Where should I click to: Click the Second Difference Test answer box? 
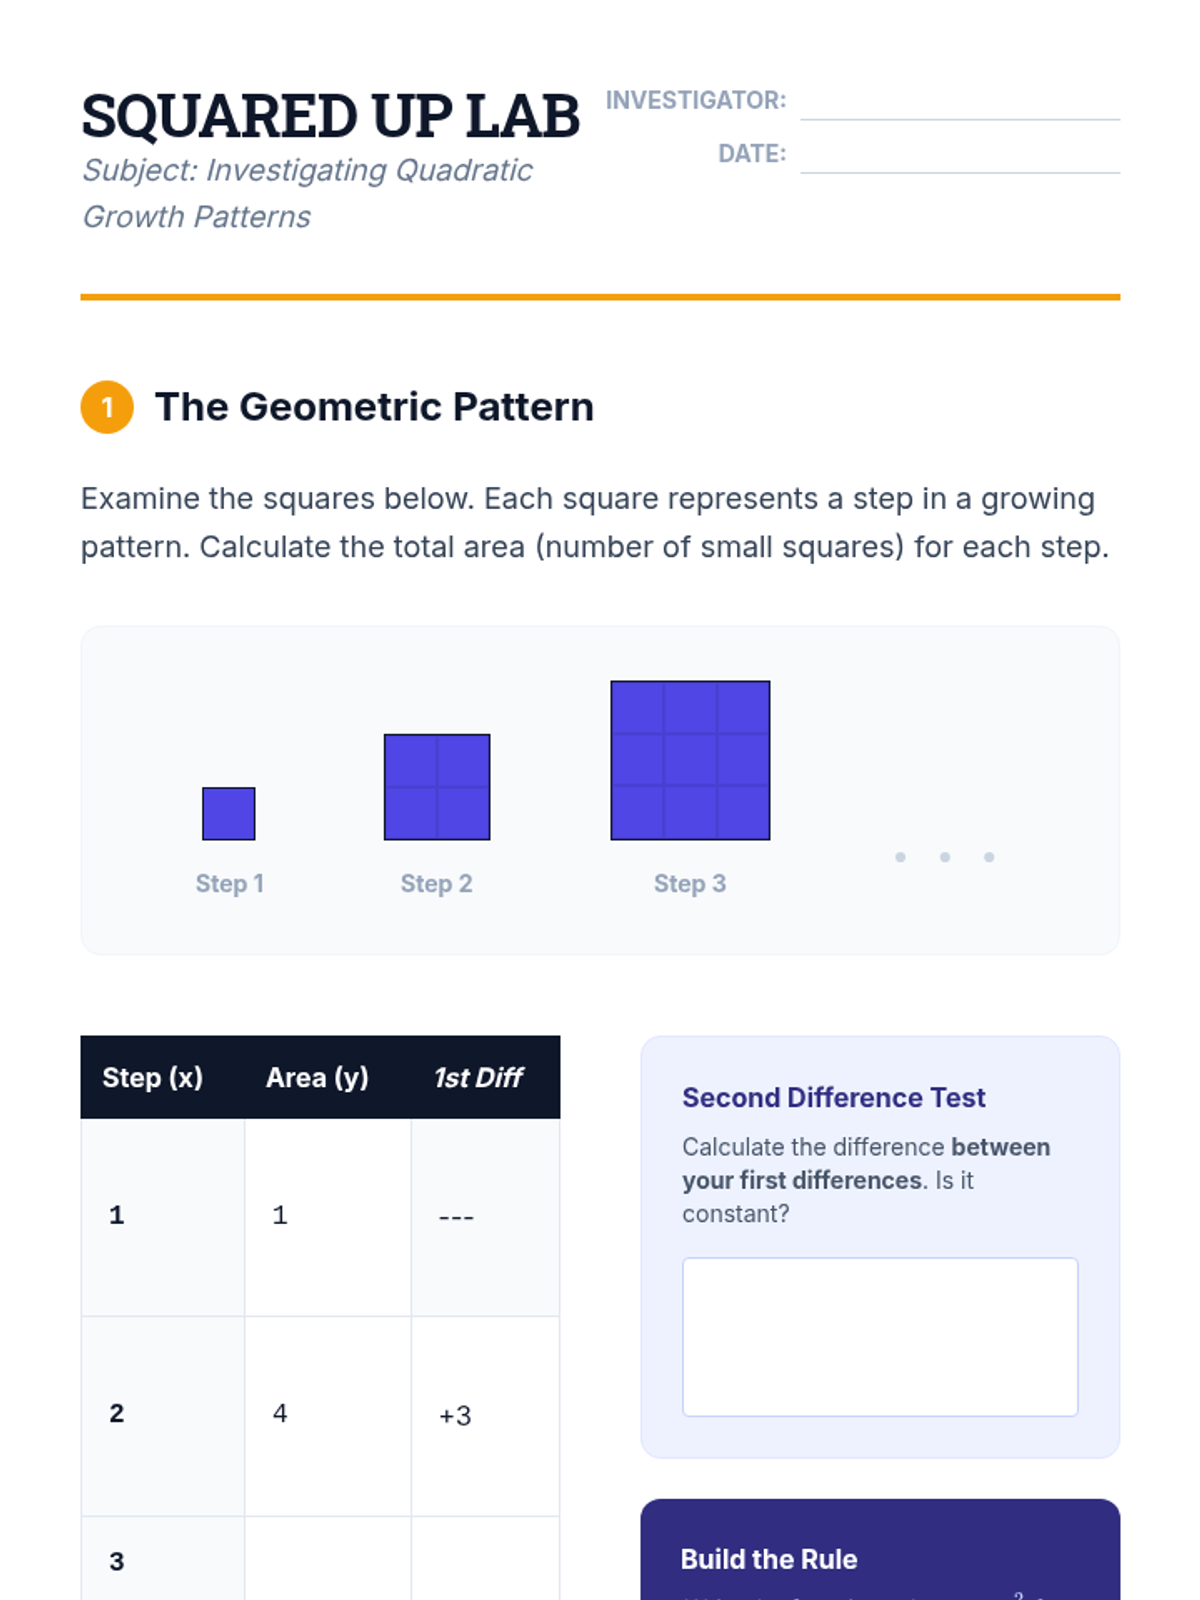click(880, 1336)
